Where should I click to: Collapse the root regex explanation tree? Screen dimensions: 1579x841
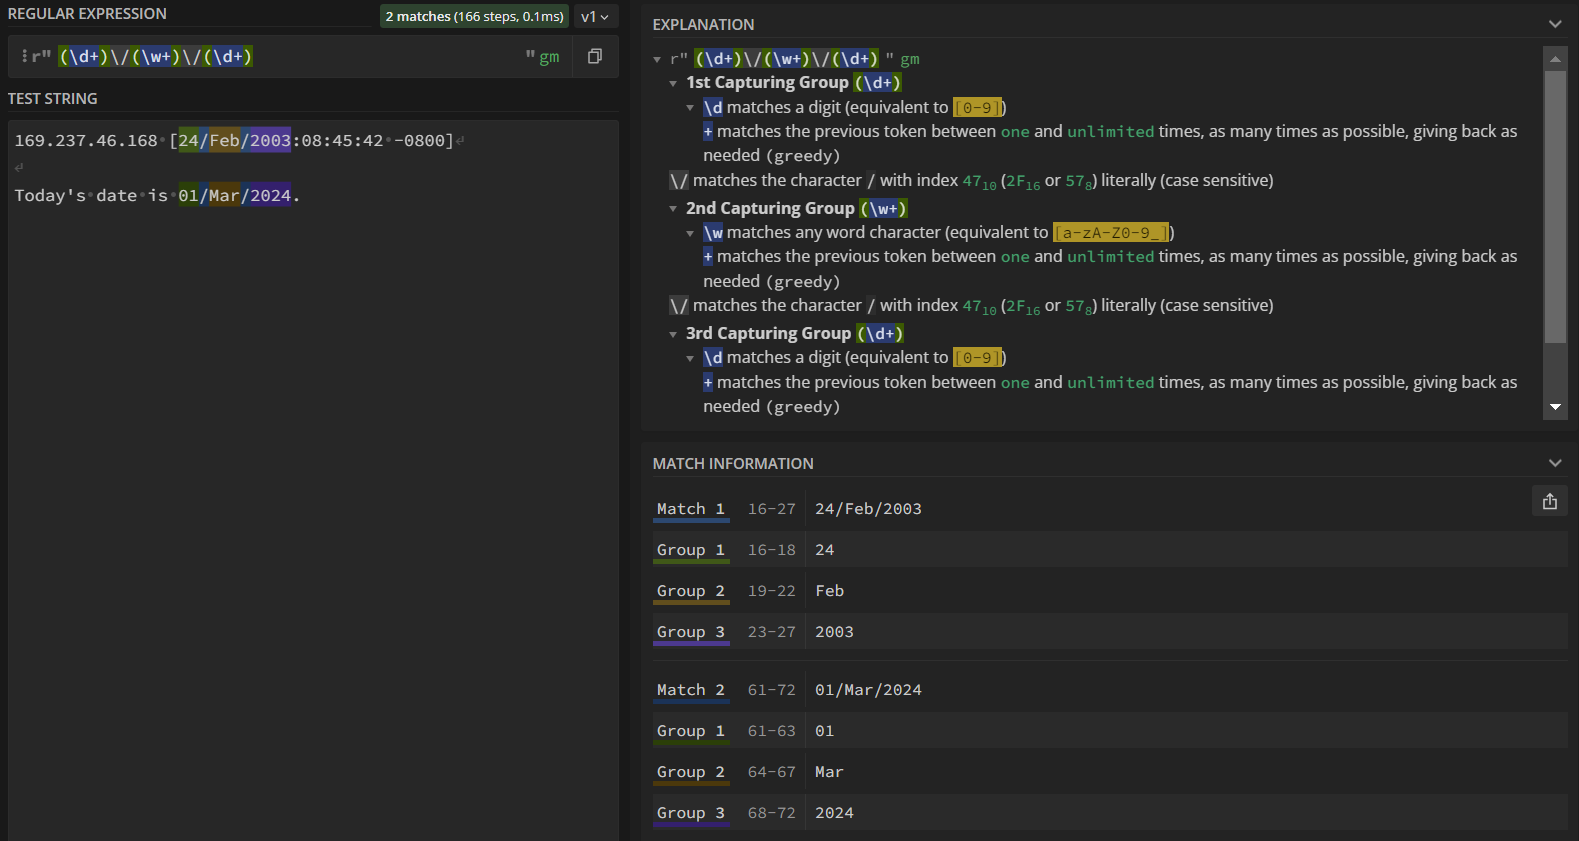(x=657, y=60)
